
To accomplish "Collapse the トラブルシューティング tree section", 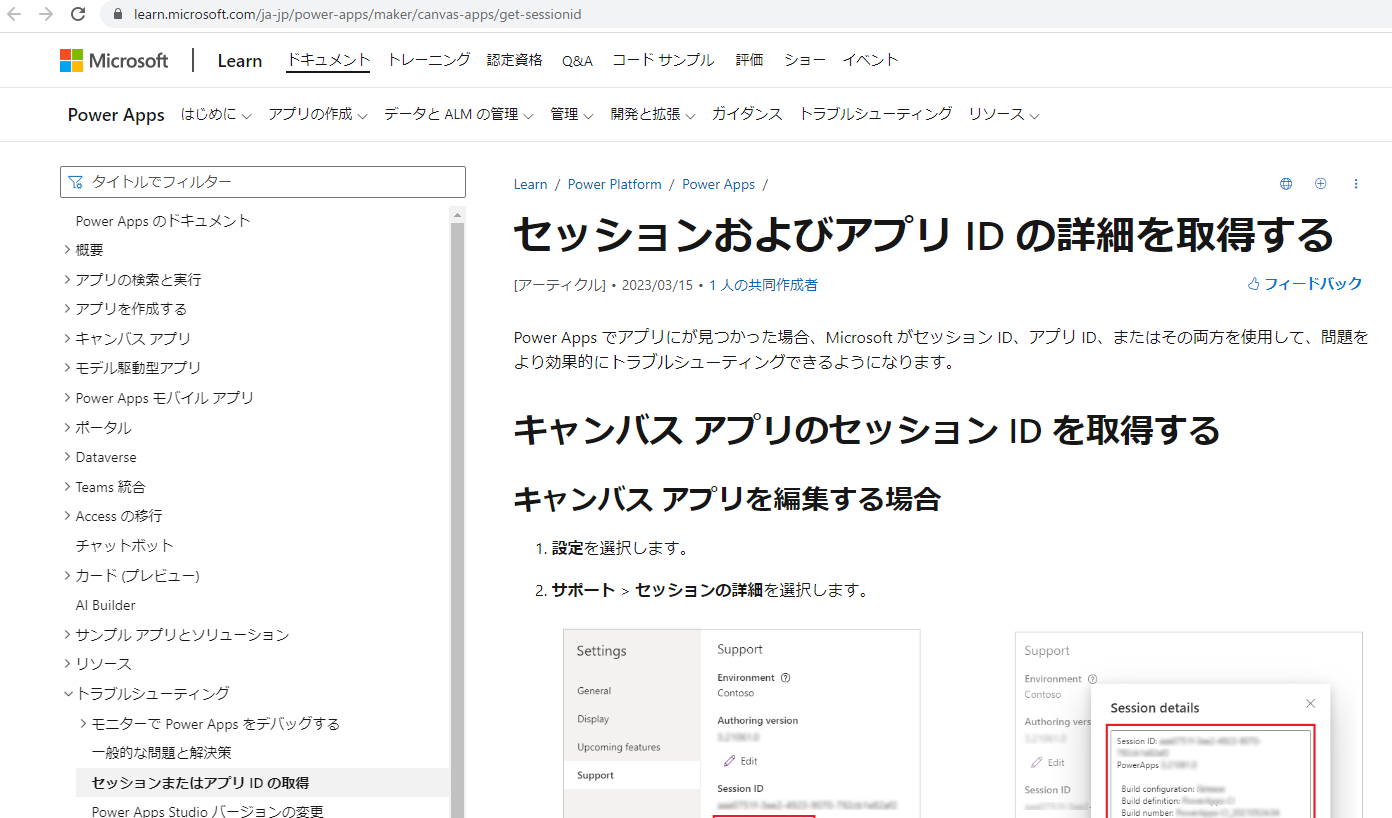I will (x=68, y=694).
